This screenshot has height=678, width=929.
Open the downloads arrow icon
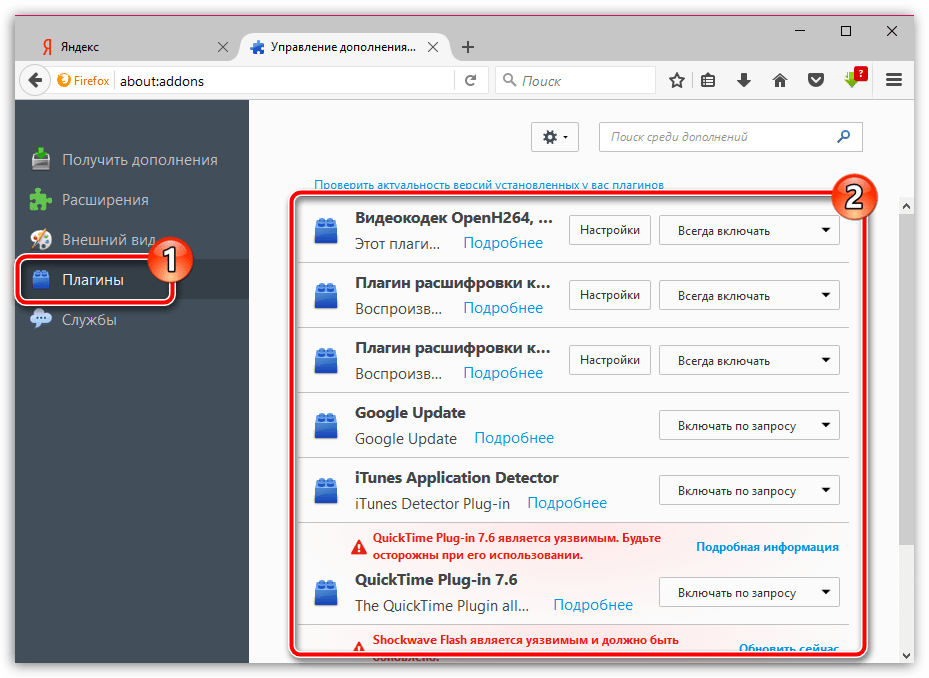(x=744, y=80)
